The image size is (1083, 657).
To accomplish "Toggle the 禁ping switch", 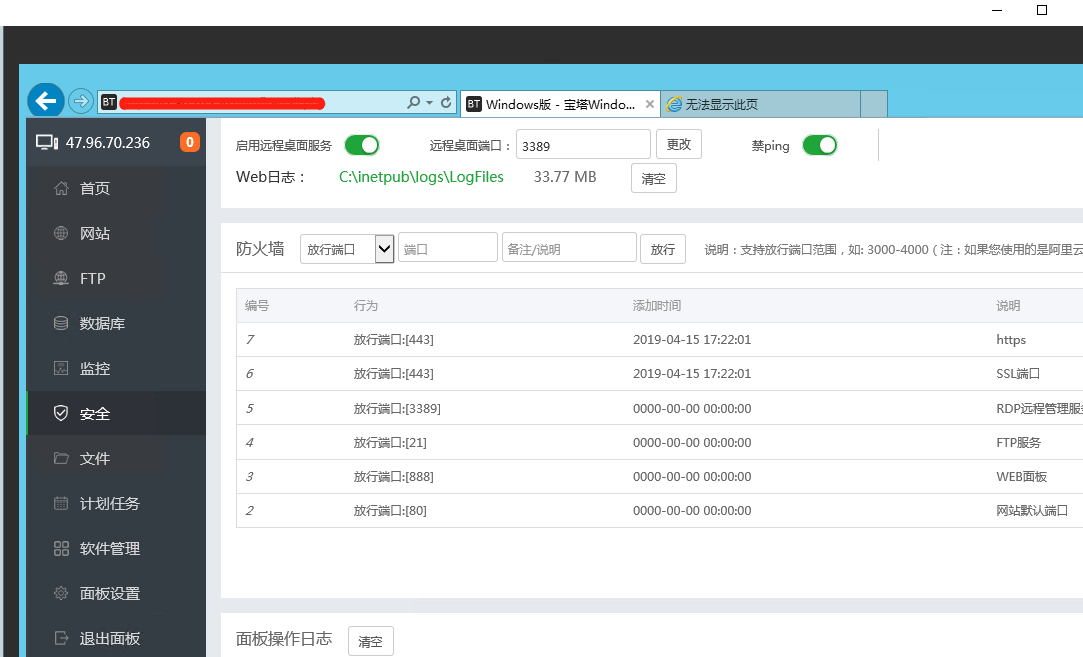I will [x=820, y=145].
